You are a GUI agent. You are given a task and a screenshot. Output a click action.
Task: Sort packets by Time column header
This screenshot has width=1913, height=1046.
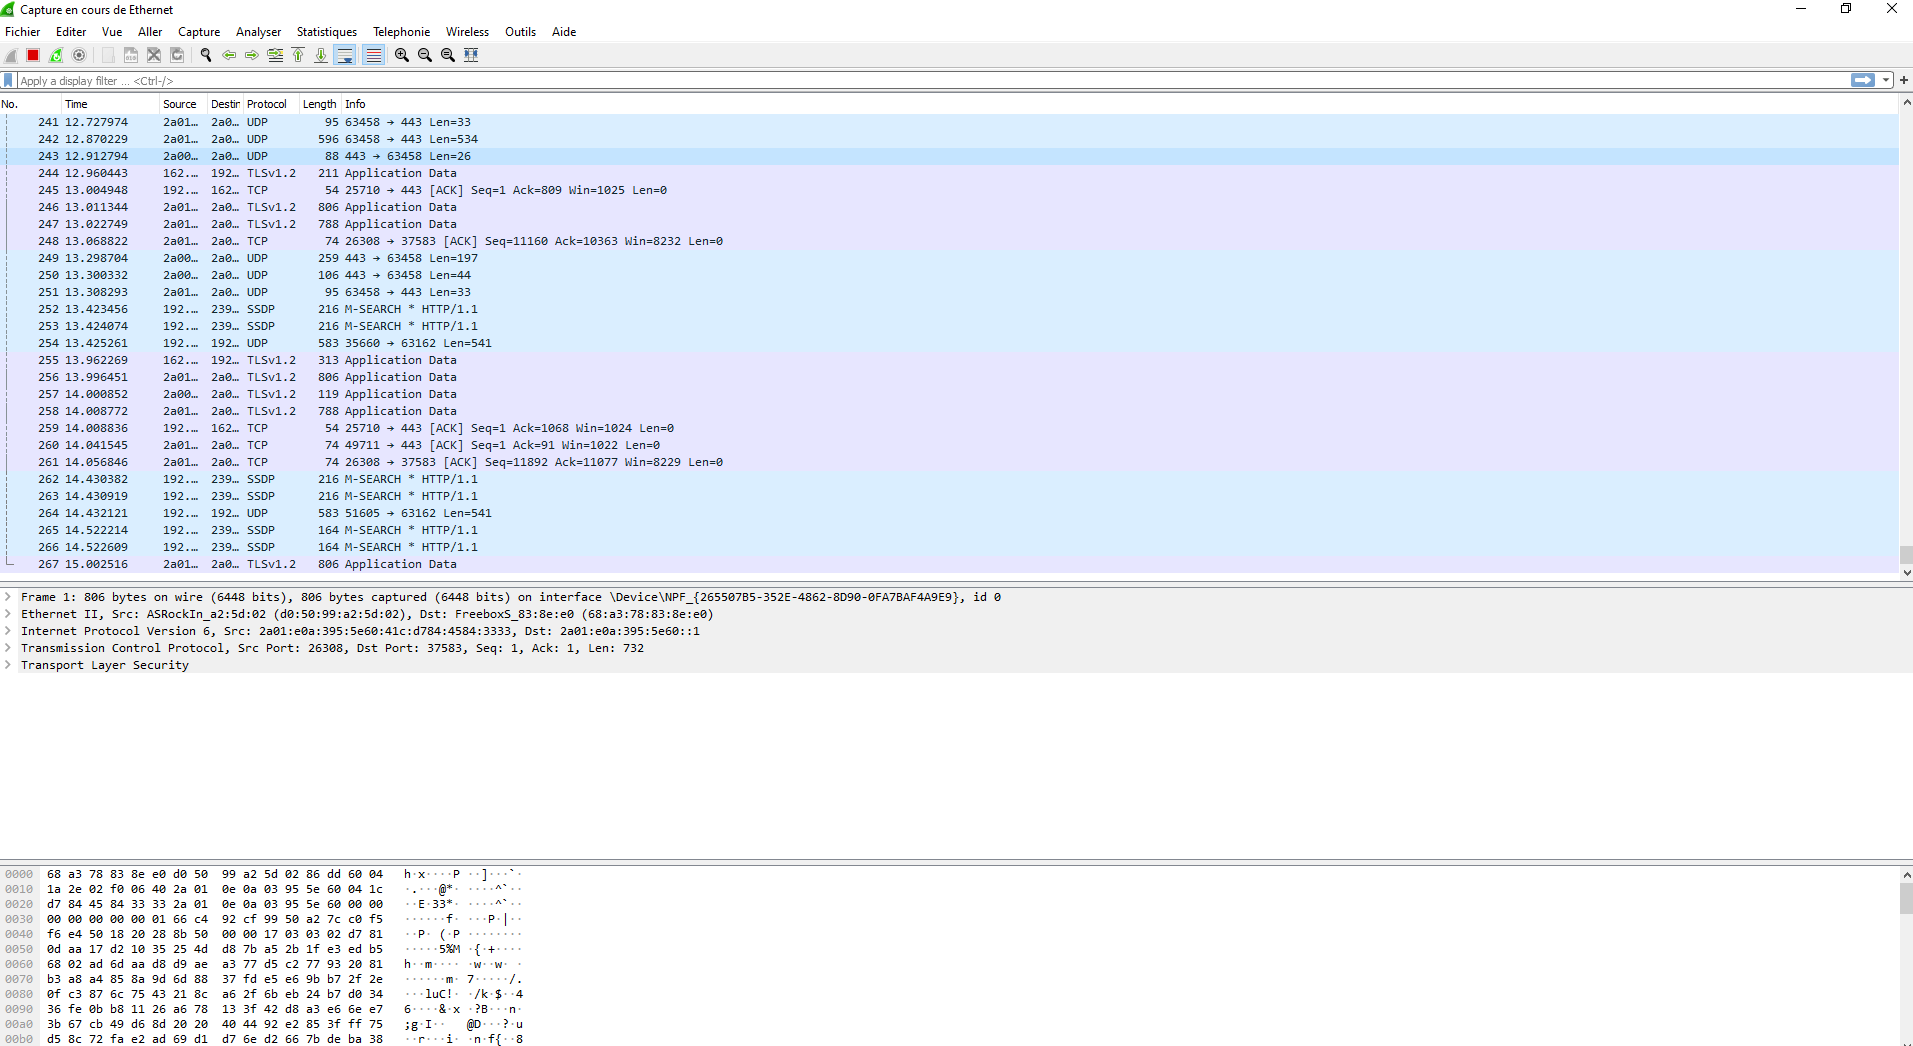pos(110,104)
